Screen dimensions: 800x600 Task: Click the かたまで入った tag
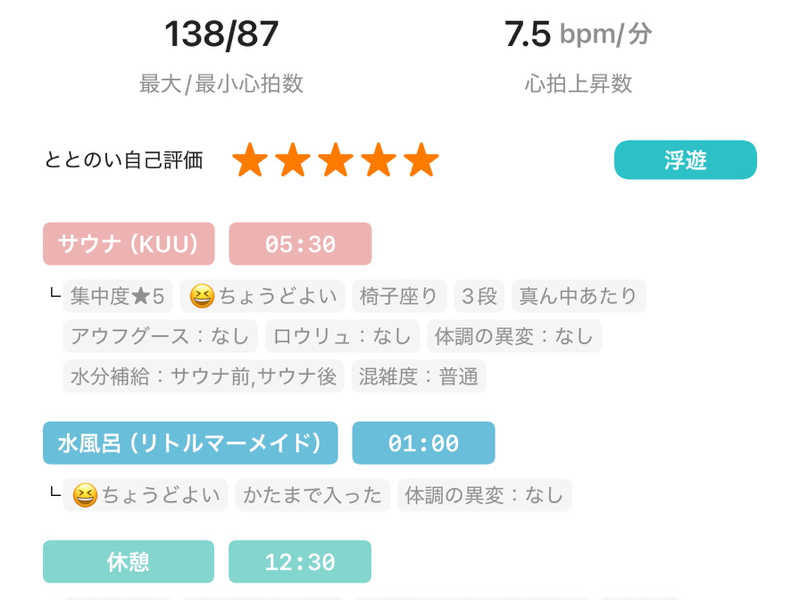(x=310, y=494)
